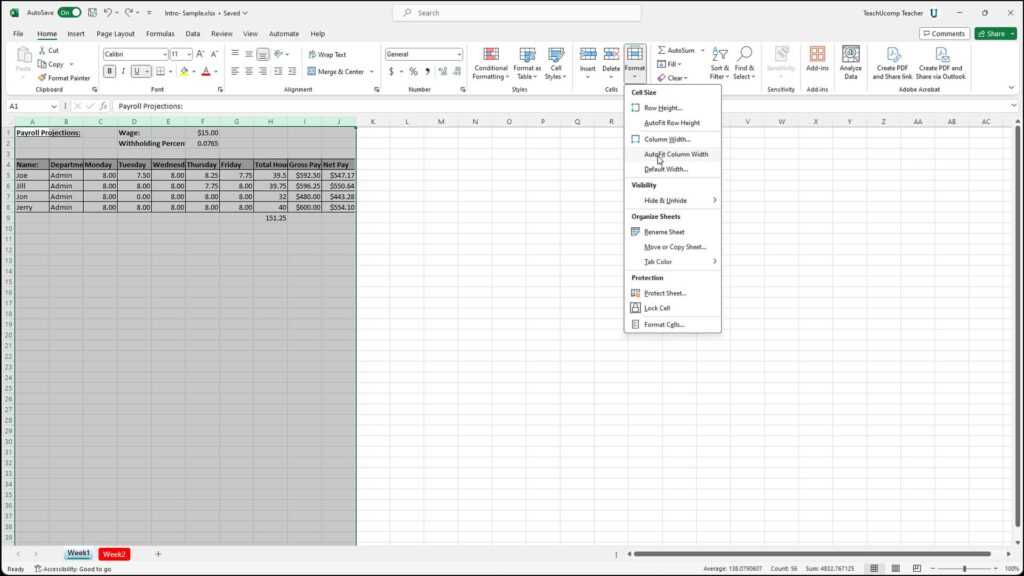This screenshot has width=1024, height=576.
Task: Click the Increase Font Size icon
Action: tap(200, 54)
